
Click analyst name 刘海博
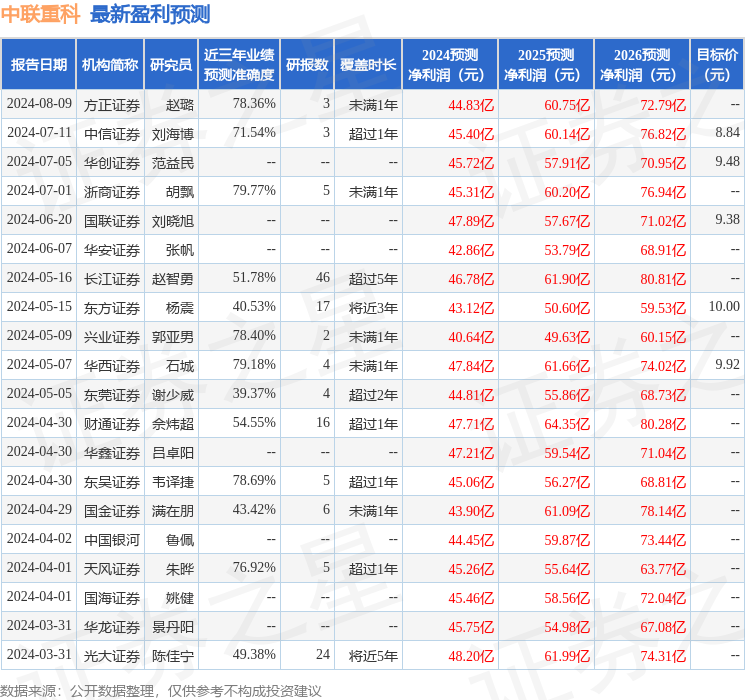tap(173, 134)
